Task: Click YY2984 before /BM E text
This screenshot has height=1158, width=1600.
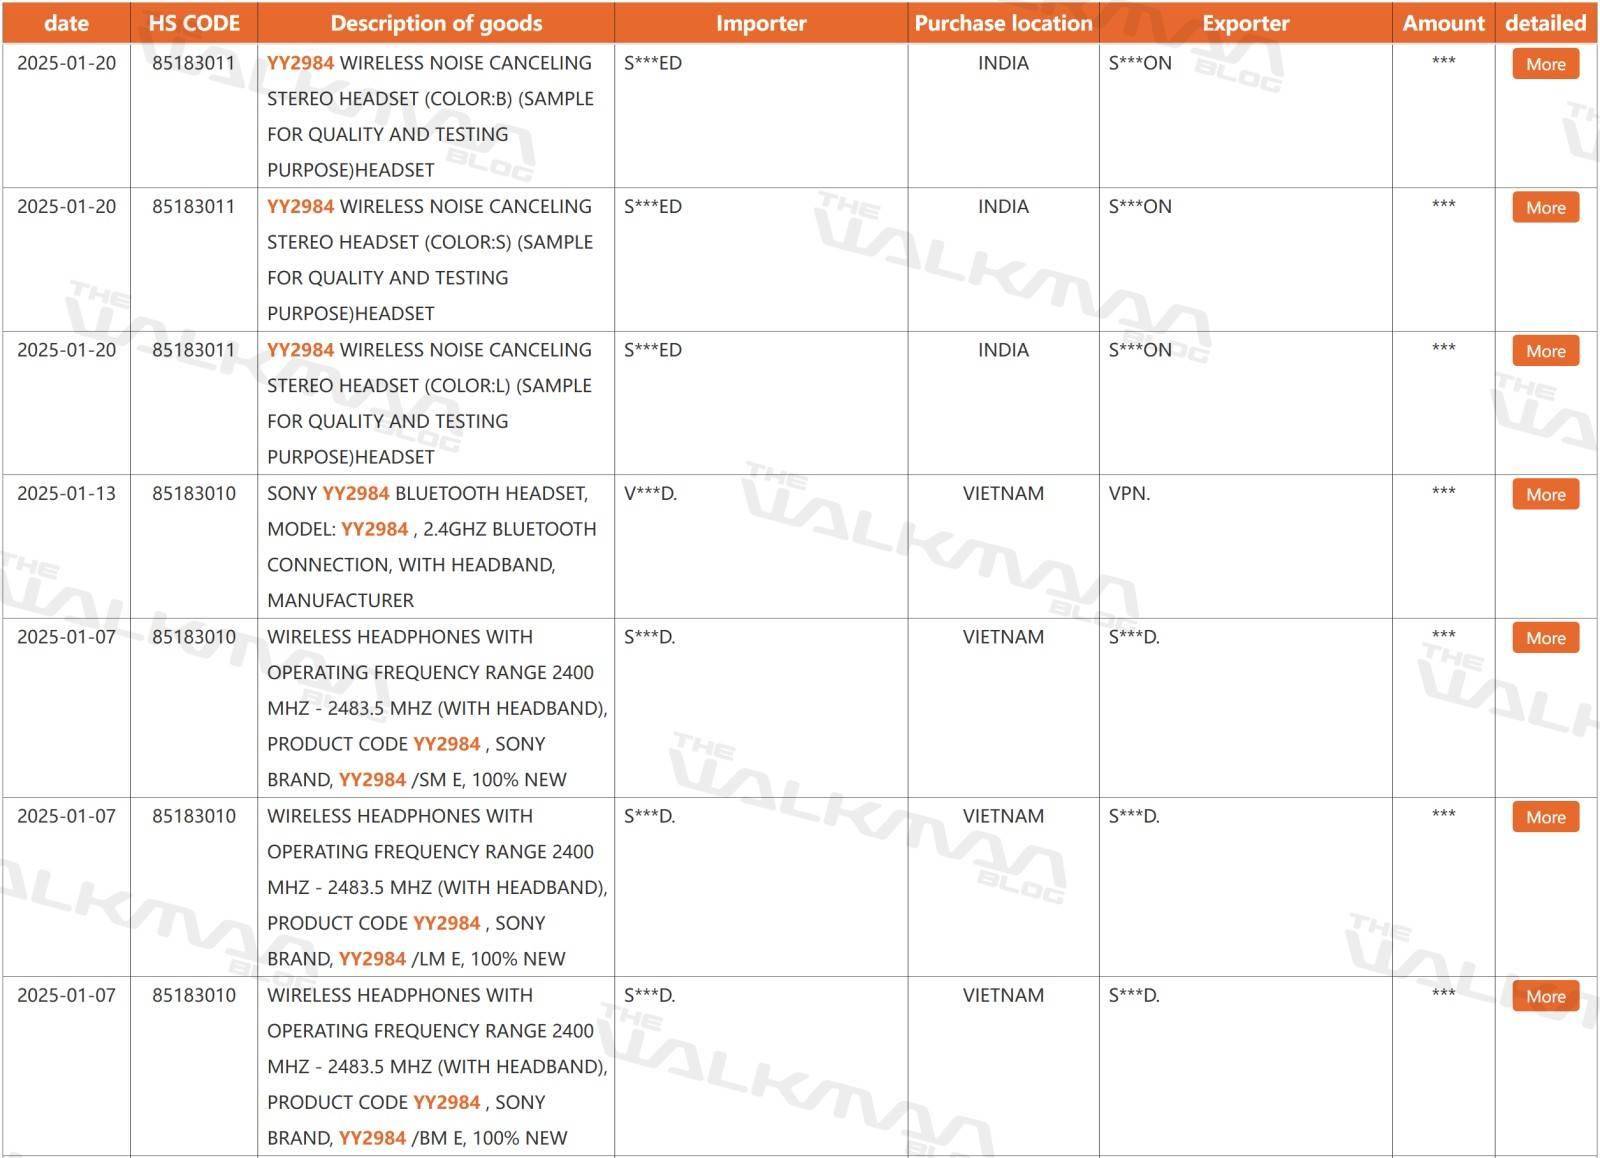Action: point(372,1138)
